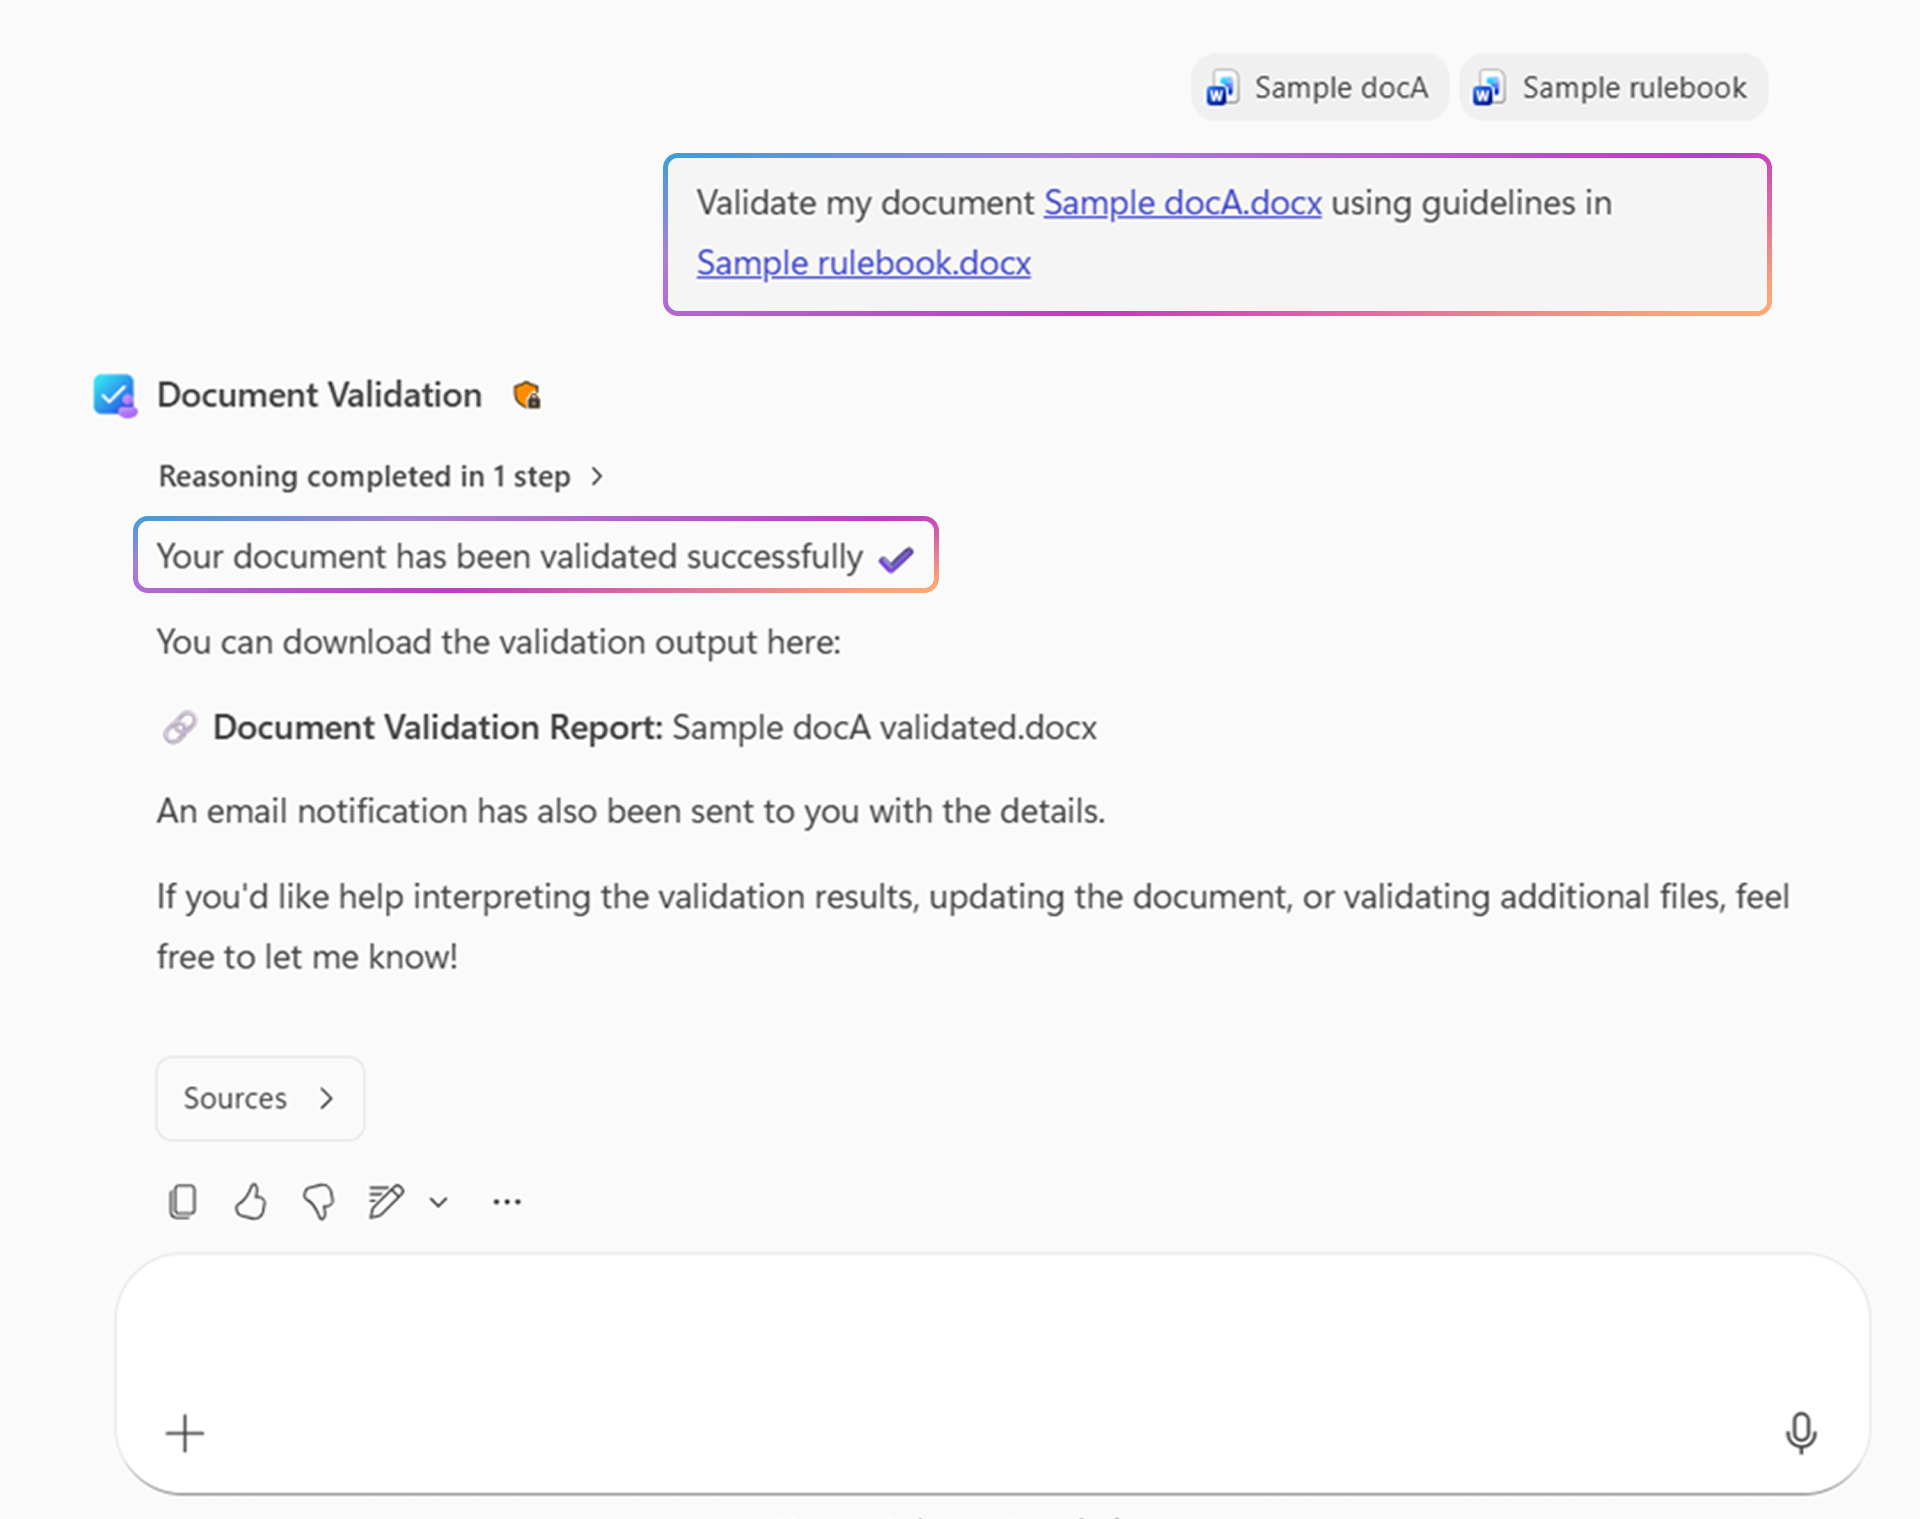
Task: Click the orange shield lock icon
Action: coord(527,396)
